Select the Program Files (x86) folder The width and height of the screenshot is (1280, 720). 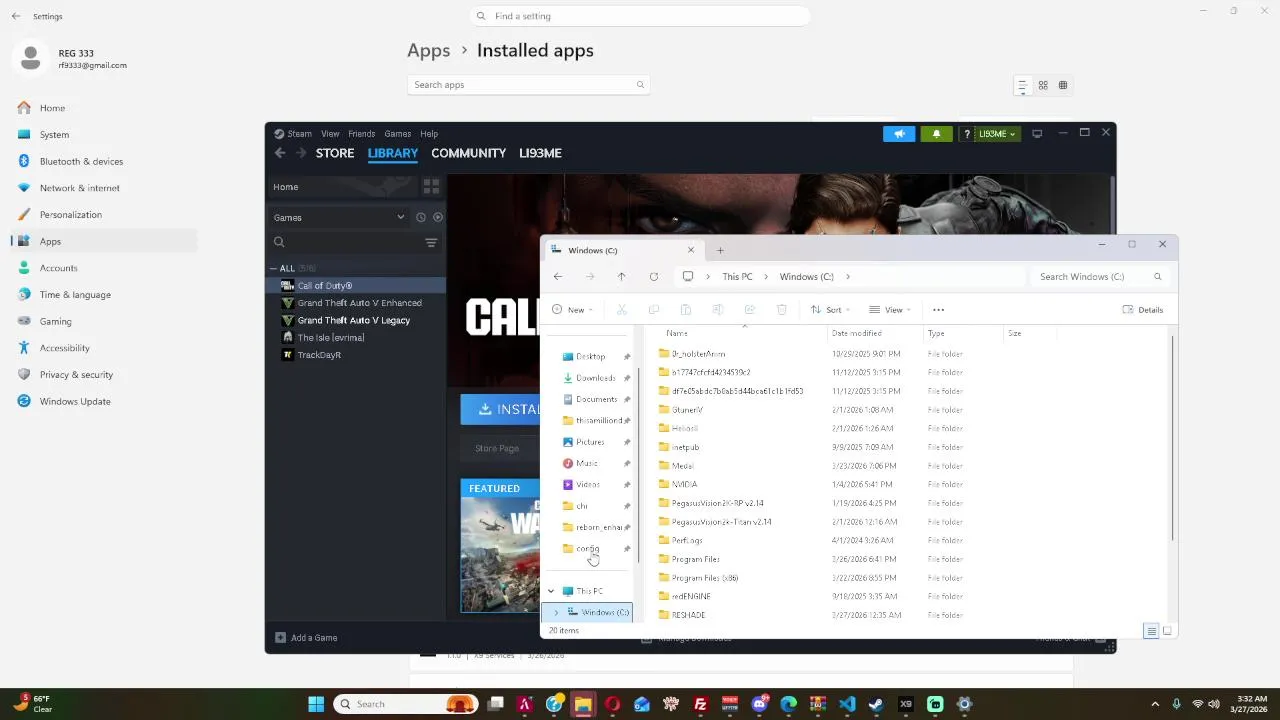705,578
